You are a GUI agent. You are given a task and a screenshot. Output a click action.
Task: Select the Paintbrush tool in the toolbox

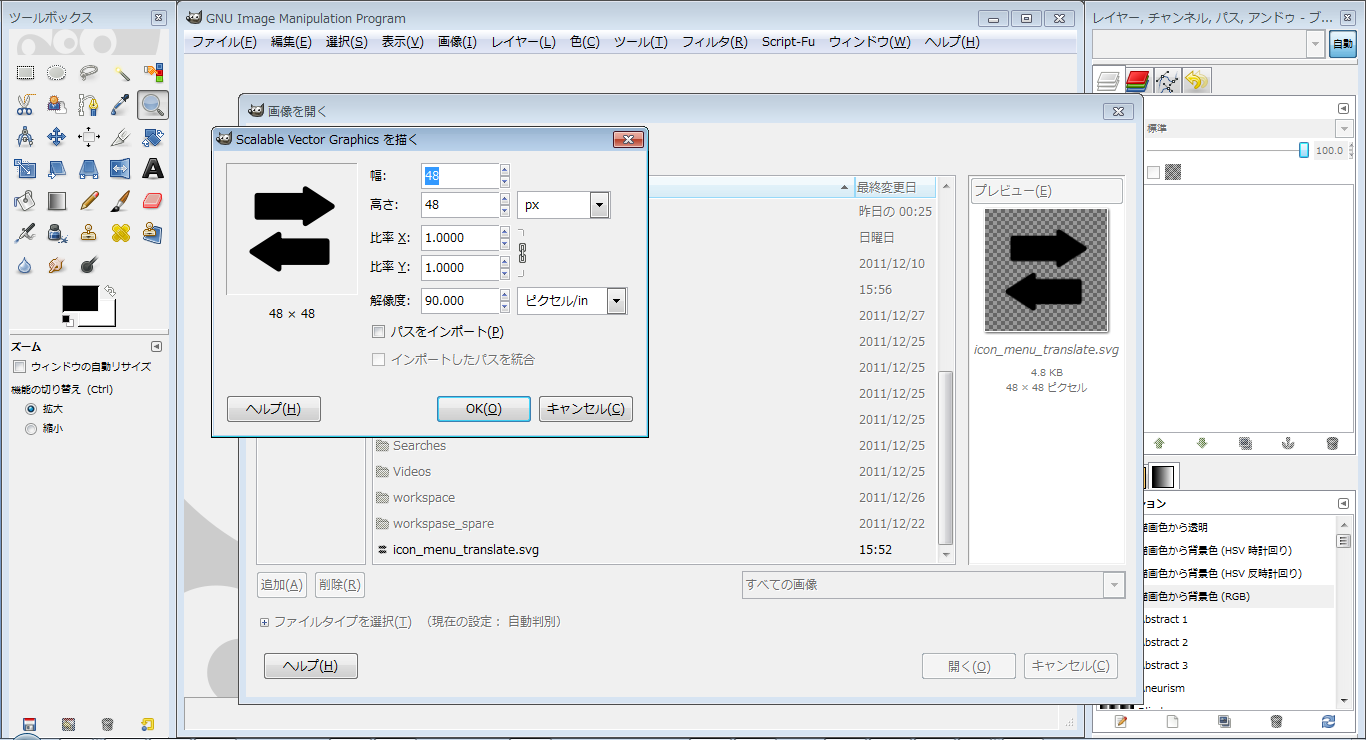[x=122, y=200]
